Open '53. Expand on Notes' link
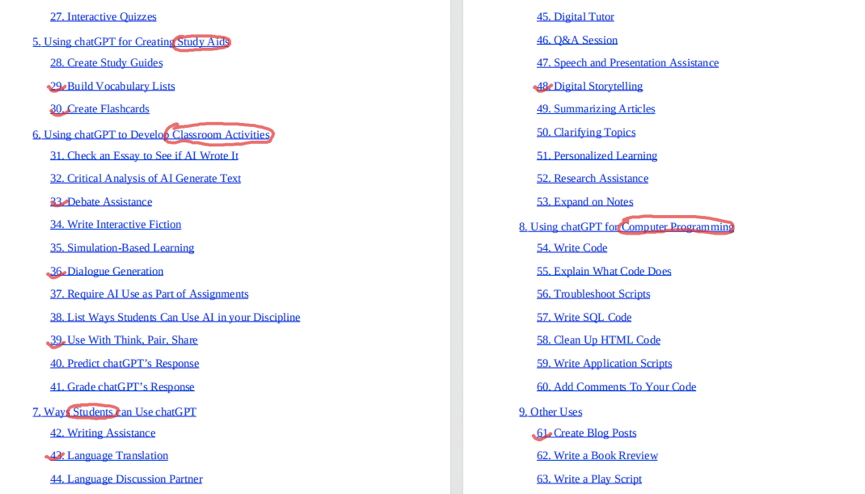The height and width of the screenshot is (494, 865). pos(585,201)
